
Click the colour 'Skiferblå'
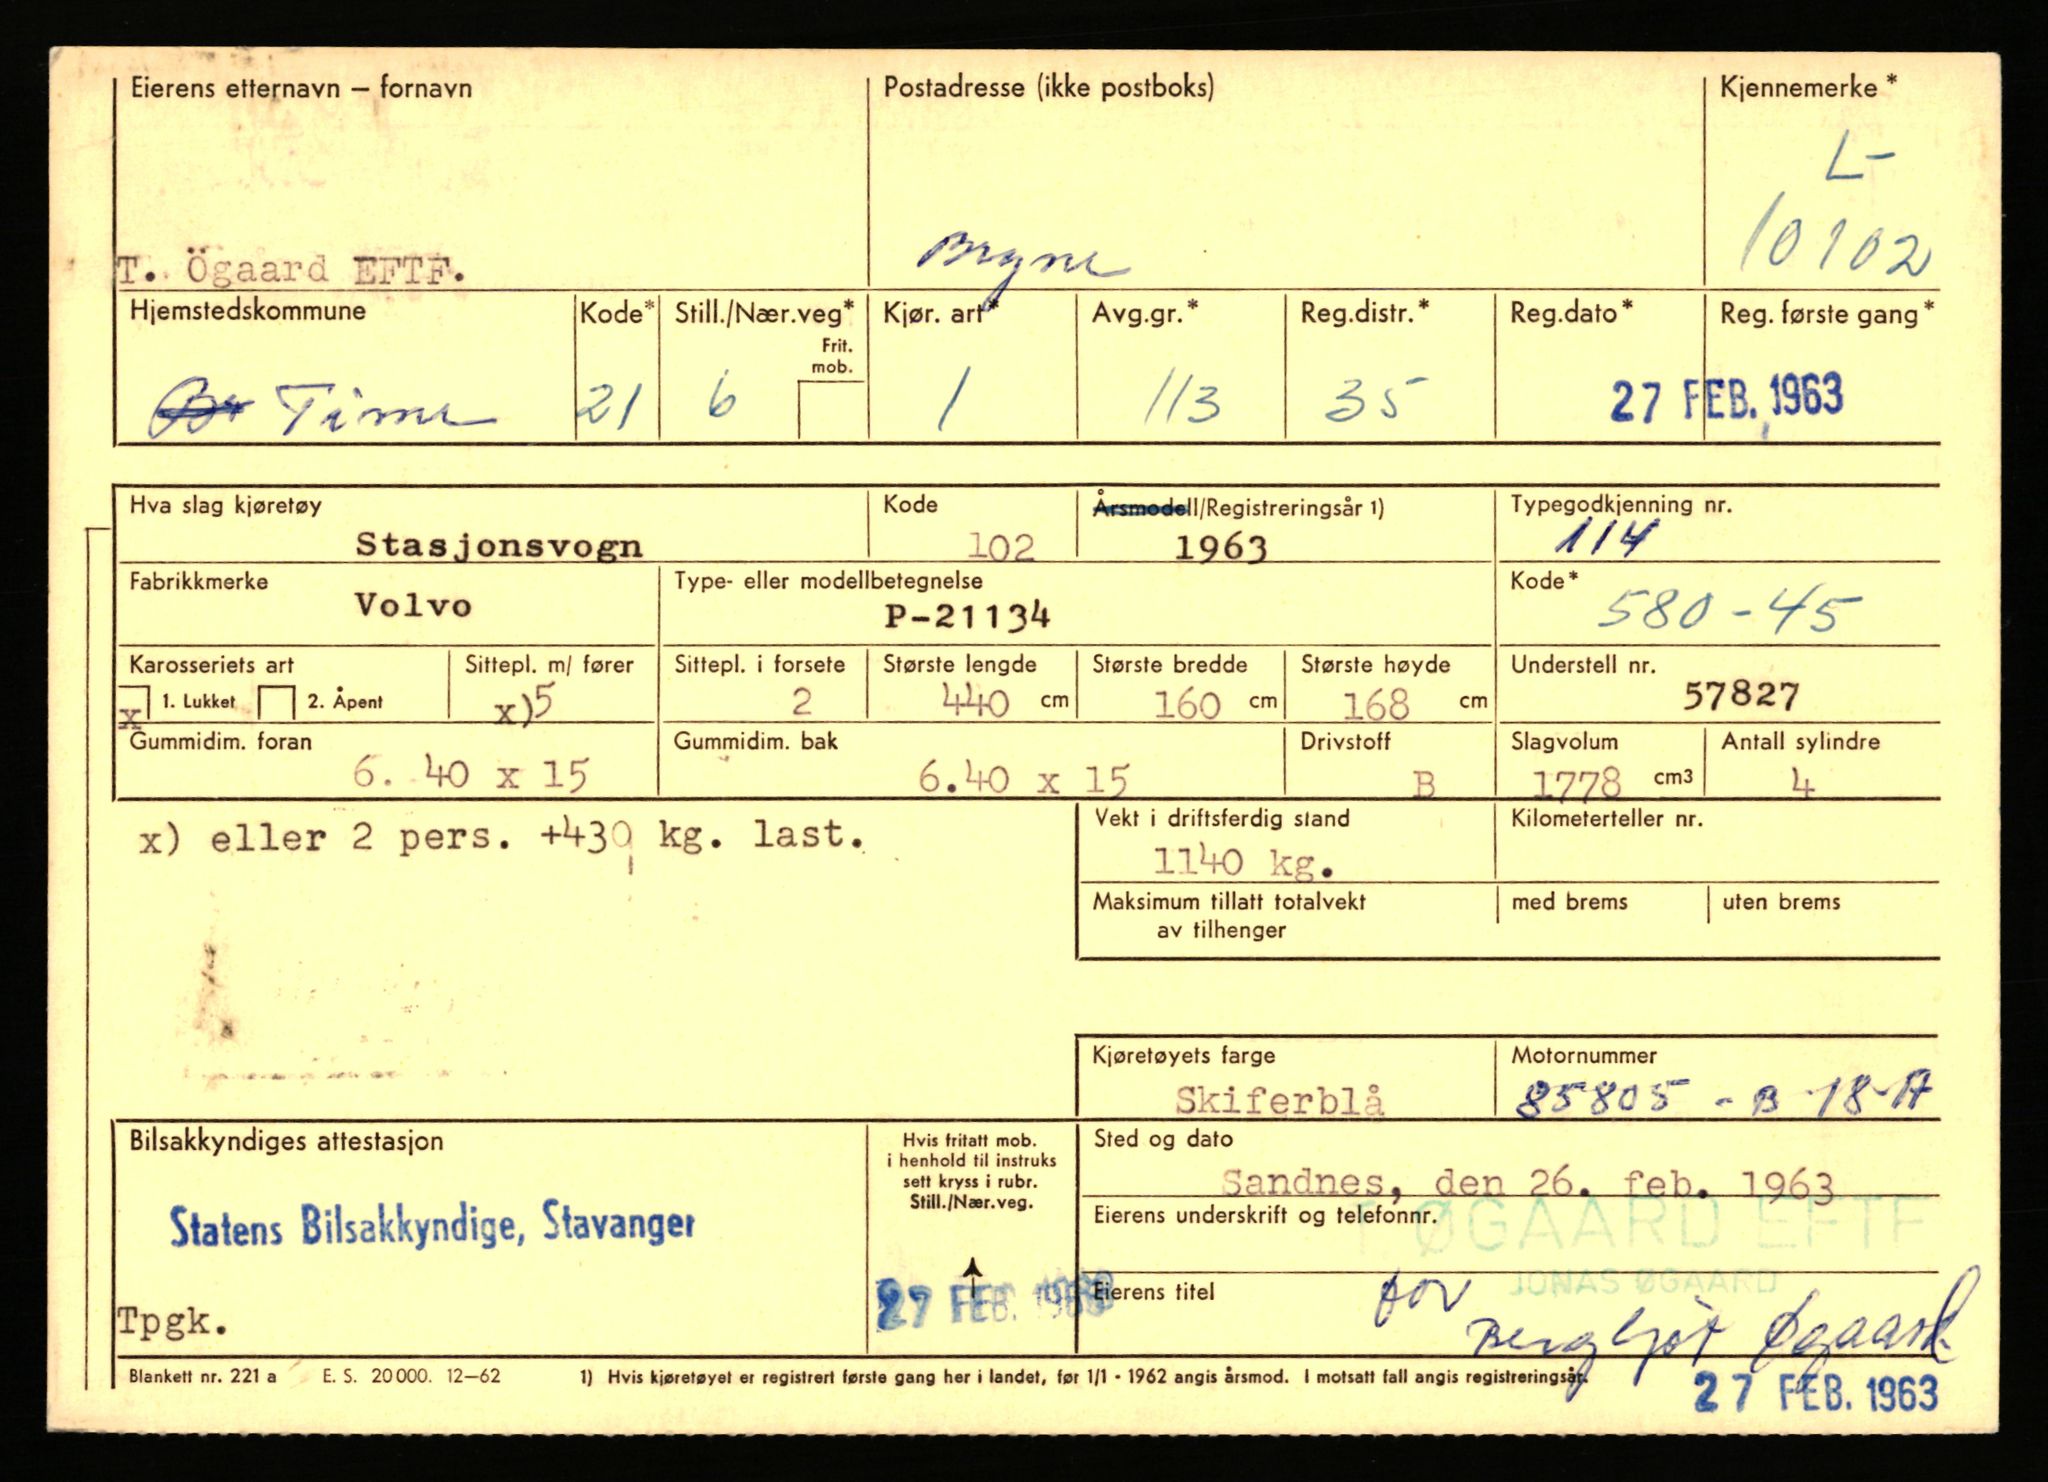1279,1100
